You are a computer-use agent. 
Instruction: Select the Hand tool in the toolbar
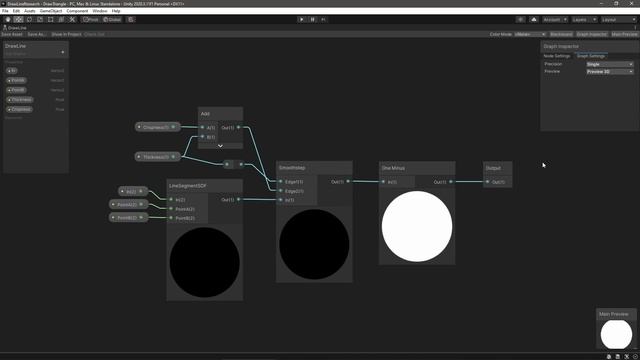pos(8,20)
